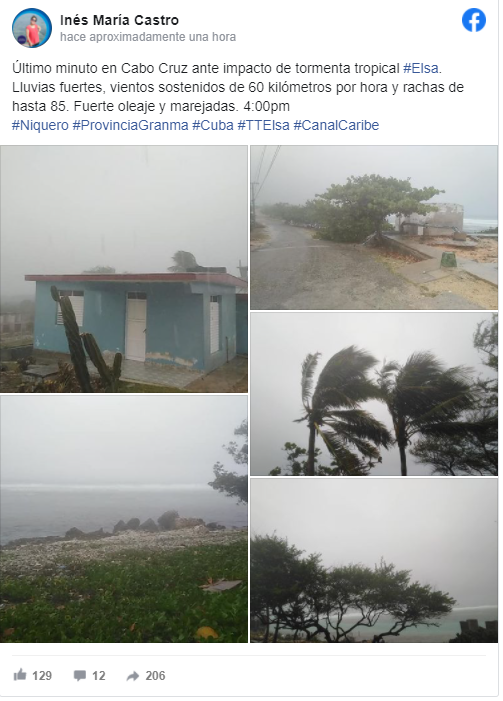
Task: Open the #TTElsa hashtag
Action: point(263,125)
